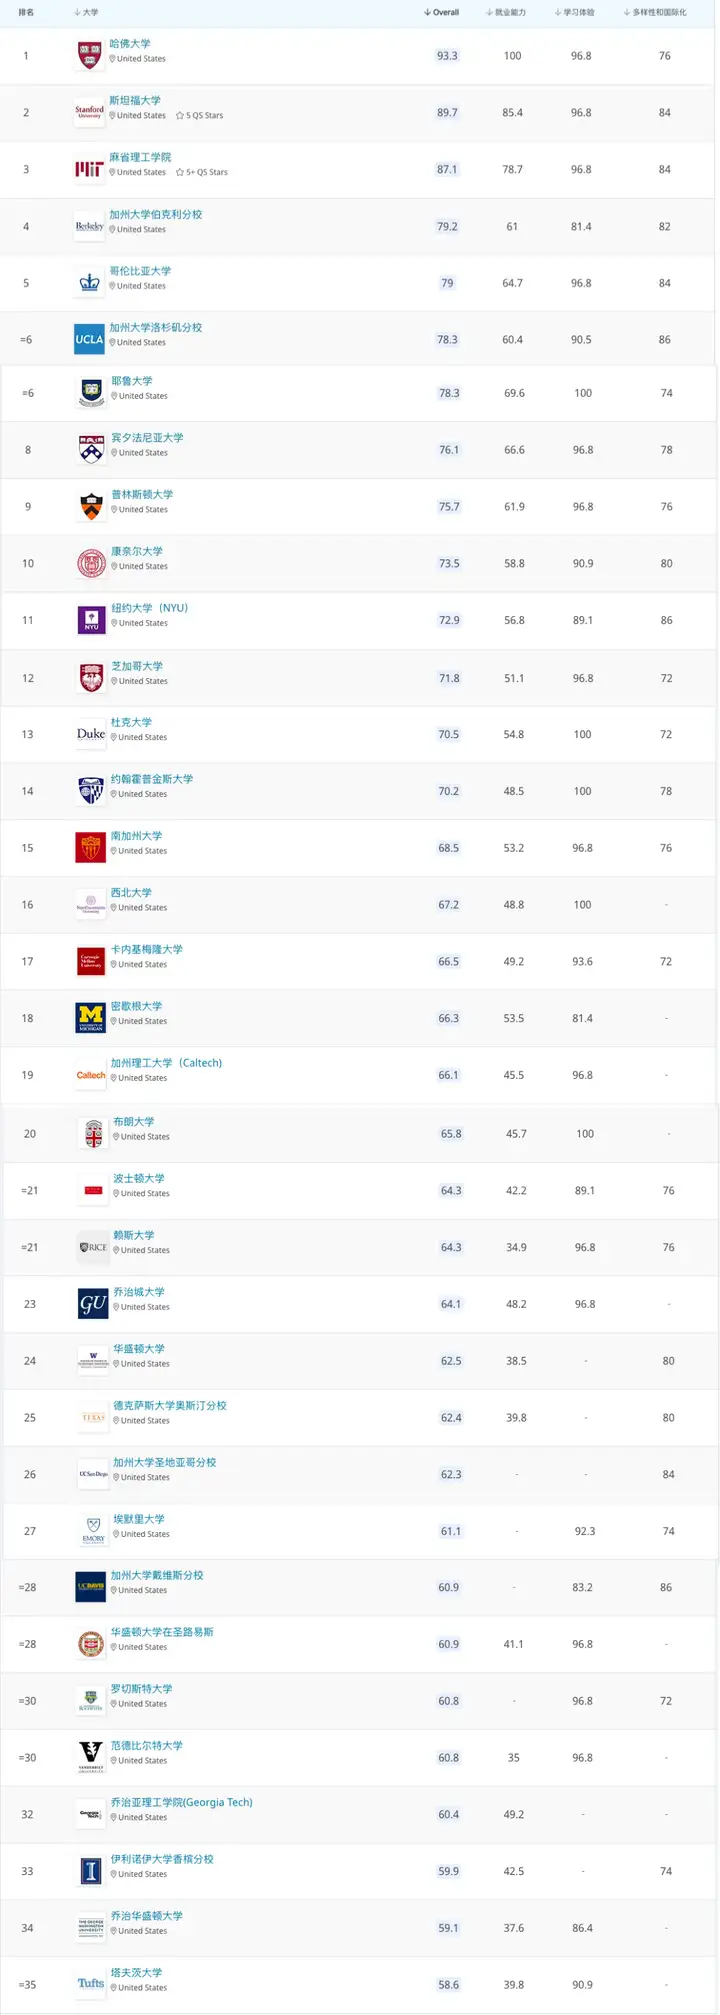Click the Harvard University shield logo
This screenshot has height=2015, width=720.
point(90,55)
